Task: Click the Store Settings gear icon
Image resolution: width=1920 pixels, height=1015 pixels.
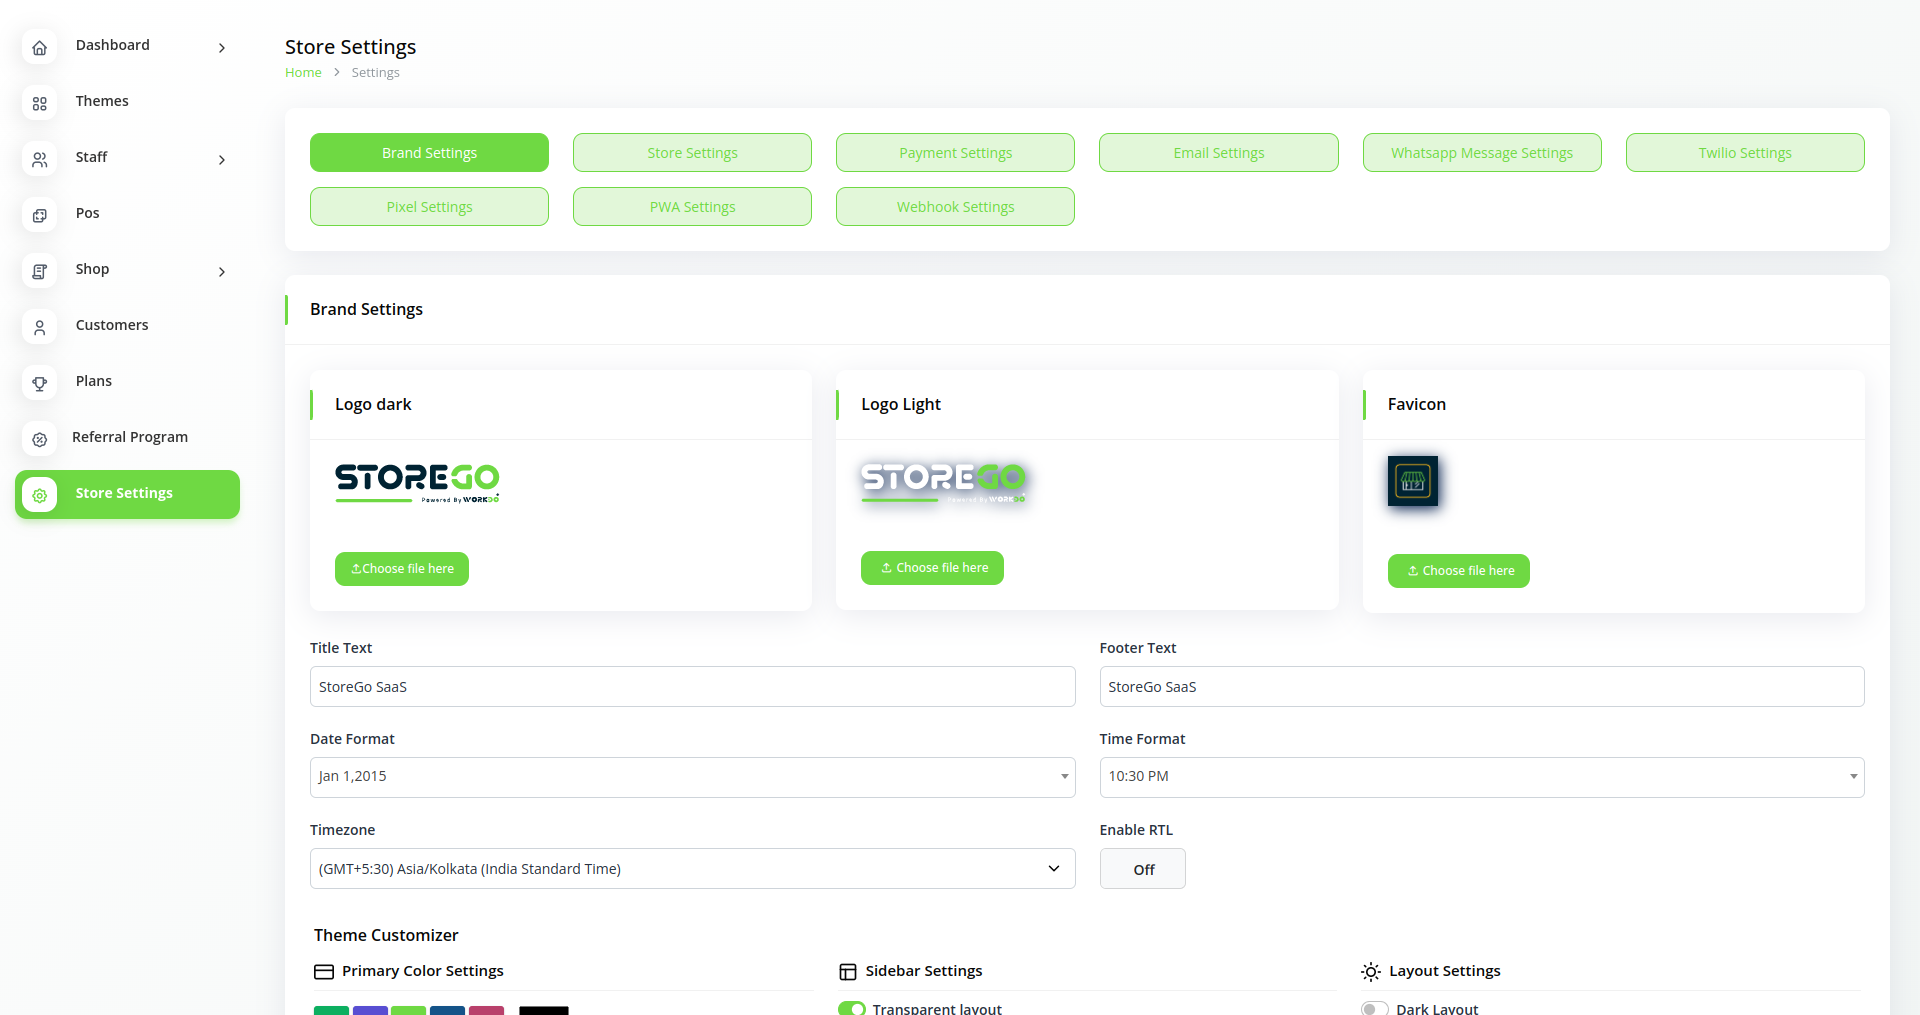Action: tap(40, 495)
